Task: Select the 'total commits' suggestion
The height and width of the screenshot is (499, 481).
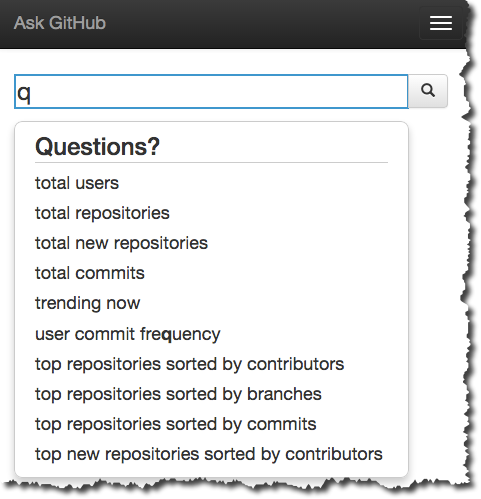Action: [x=90, y=273]
